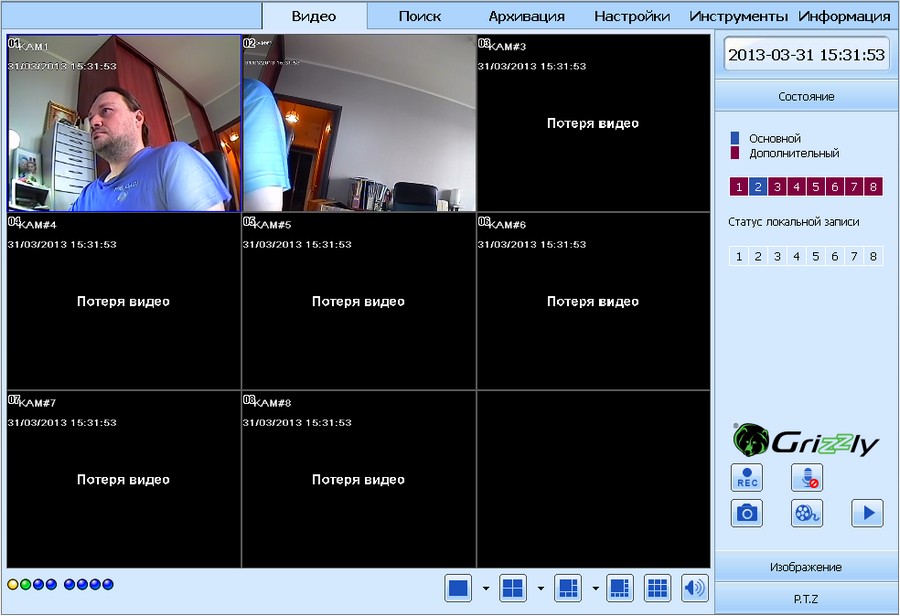Image resolution: width=900 pixels, height=616 pixels.
Task: Open the Настройки tab
Action: [632, 16]
